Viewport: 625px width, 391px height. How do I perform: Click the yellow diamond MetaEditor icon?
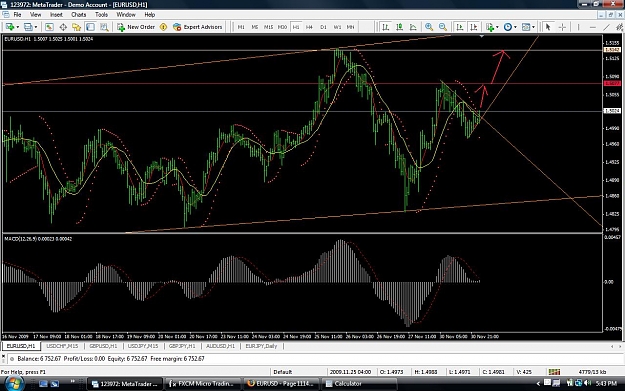click(163, 27)
